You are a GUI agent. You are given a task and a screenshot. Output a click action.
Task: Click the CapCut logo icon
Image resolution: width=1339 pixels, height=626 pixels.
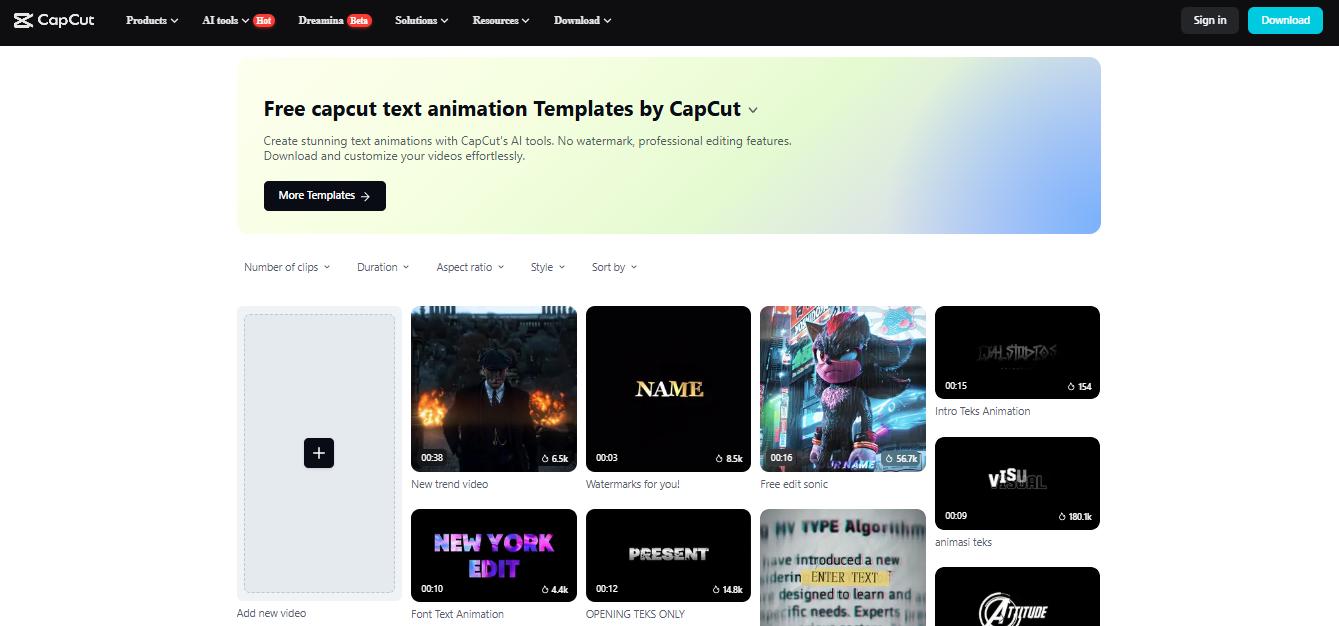pyautogui.click(x=24, y=20)
